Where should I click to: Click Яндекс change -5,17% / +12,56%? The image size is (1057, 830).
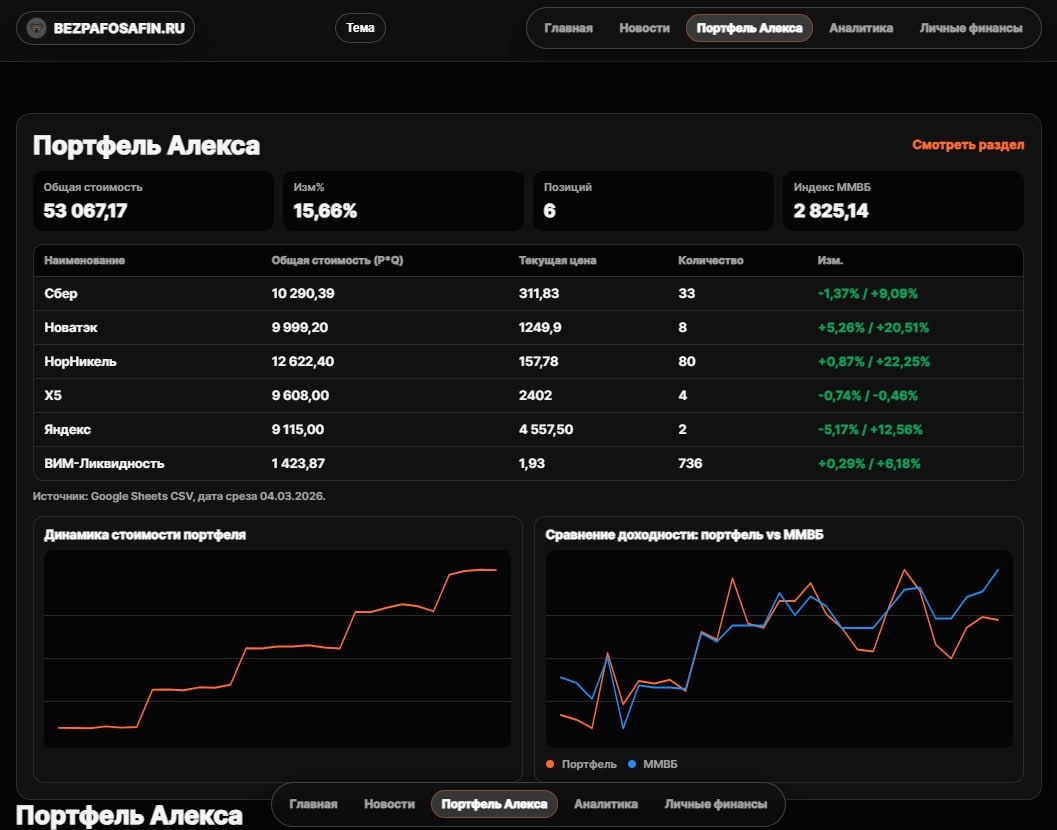[x=870, y=429]
